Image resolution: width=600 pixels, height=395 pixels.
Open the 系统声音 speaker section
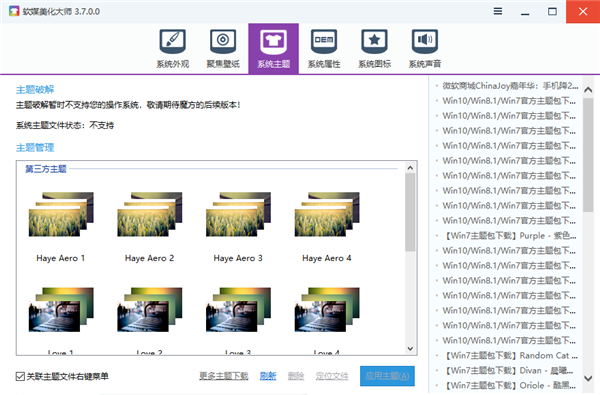[425, 49]
